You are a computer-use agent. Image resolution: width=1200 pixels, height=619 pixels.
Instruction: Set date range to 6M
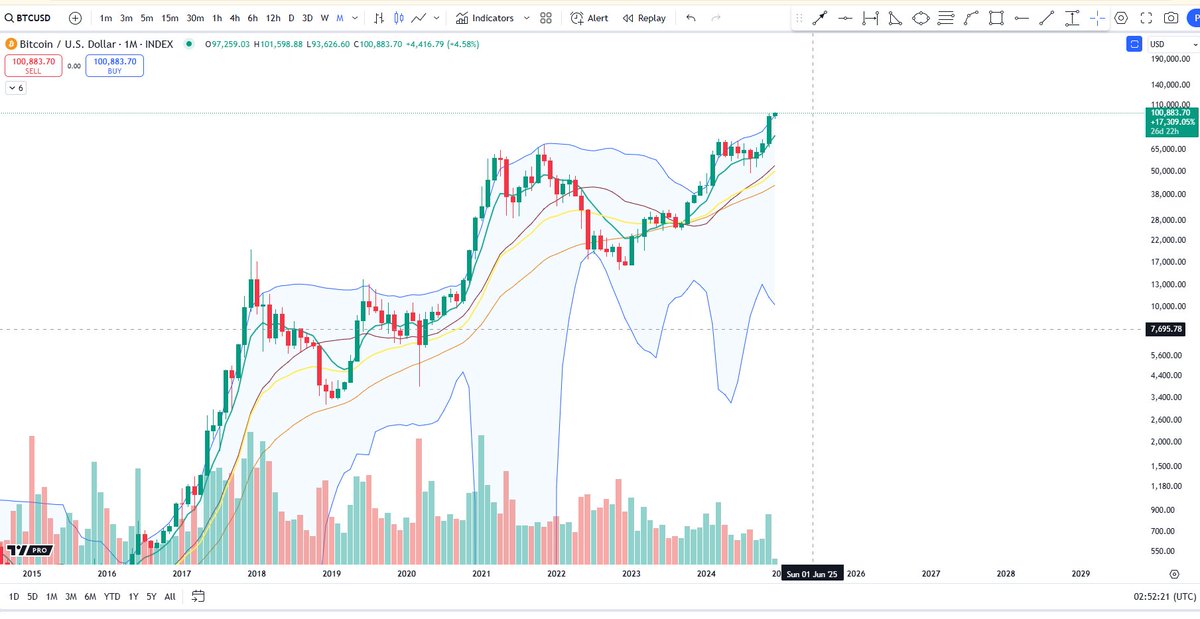tap(90, 596)
